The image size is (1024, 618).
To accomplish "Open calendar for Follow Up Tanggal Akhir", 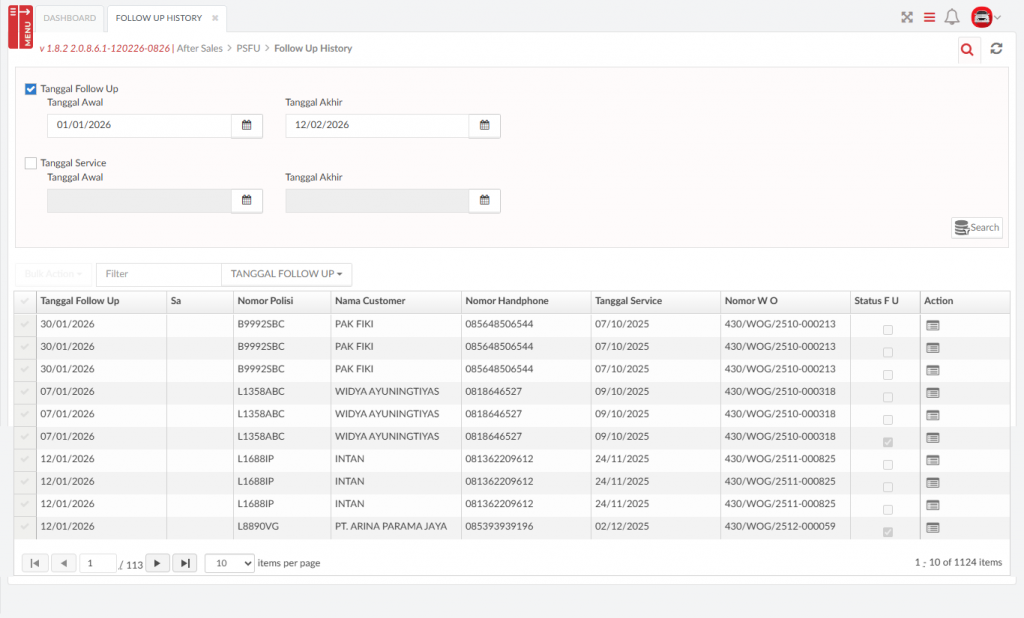I will pos(485,125).
